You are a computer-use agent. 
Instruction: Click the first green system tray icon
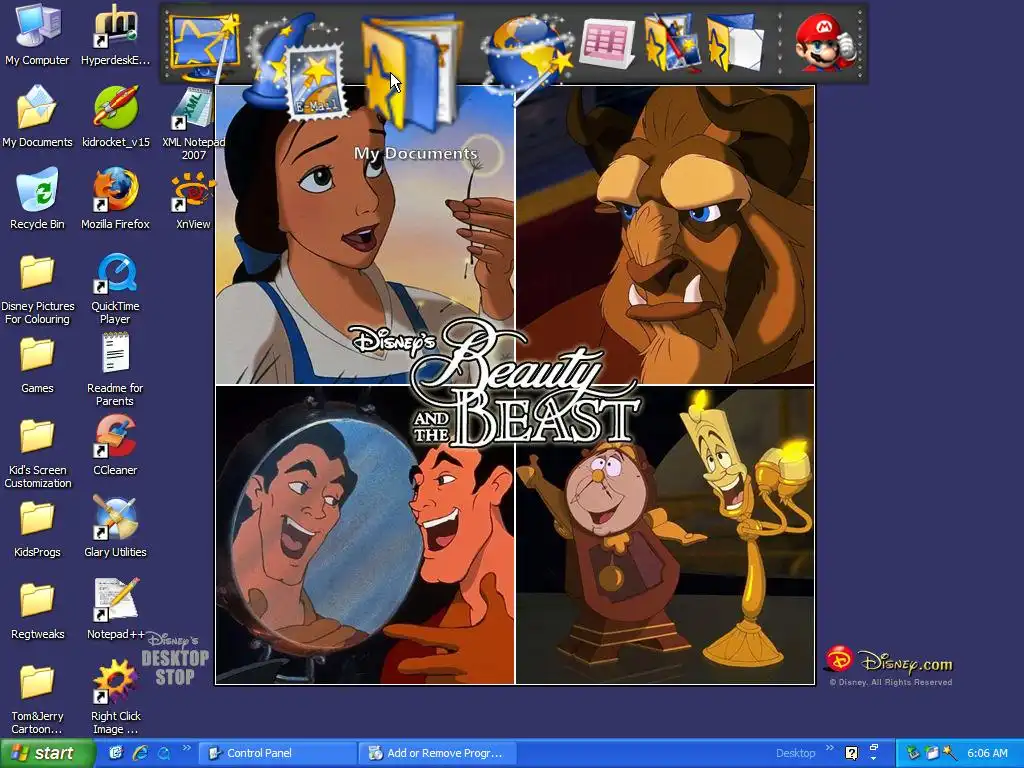[913, 753]
